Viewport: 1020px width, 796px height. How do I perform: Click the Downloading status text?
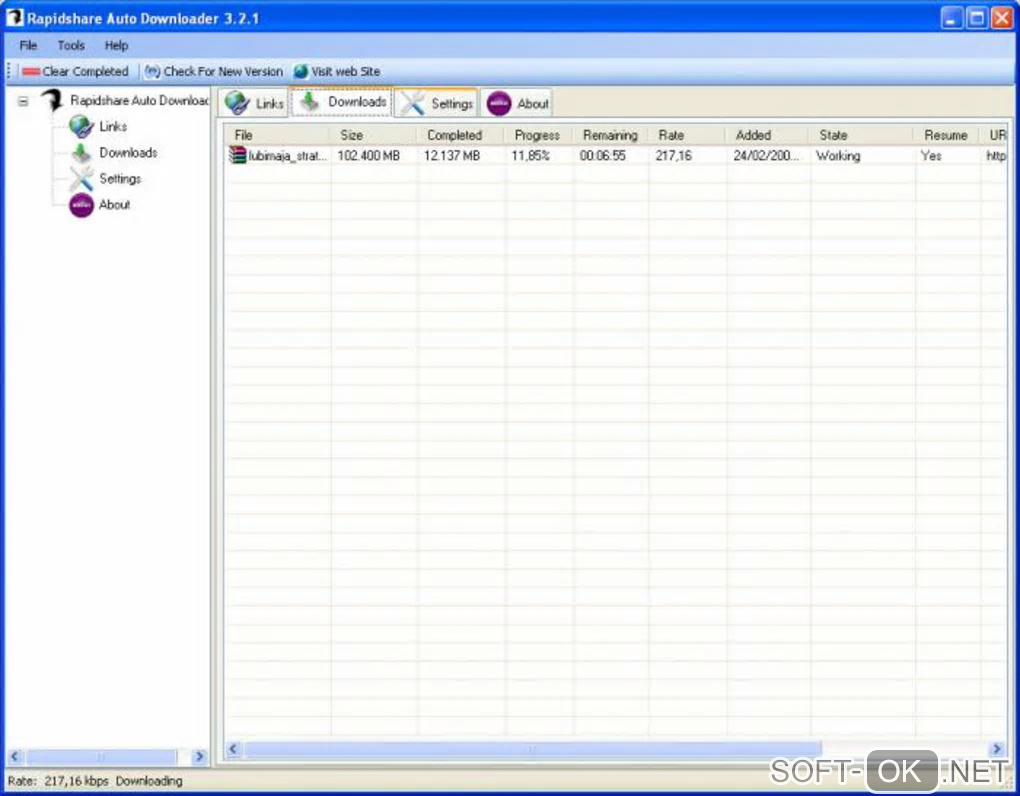point(149,781)
